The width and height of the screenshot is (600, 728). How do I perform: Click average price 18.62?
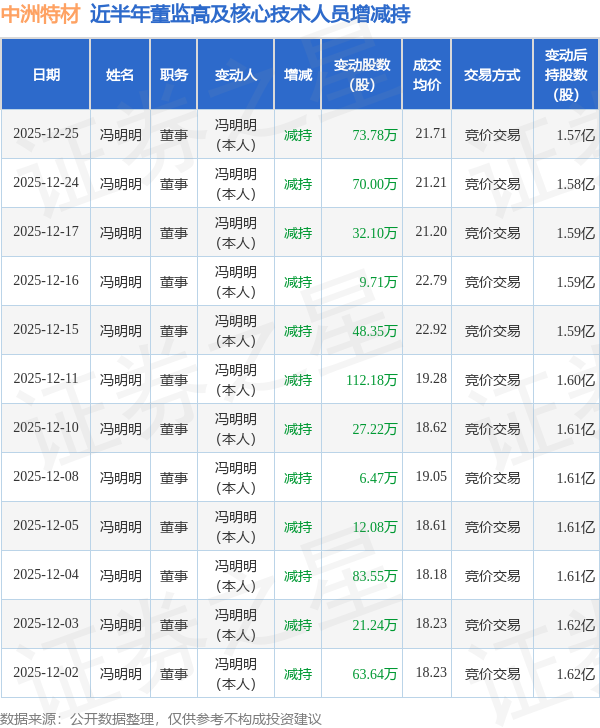431,428
